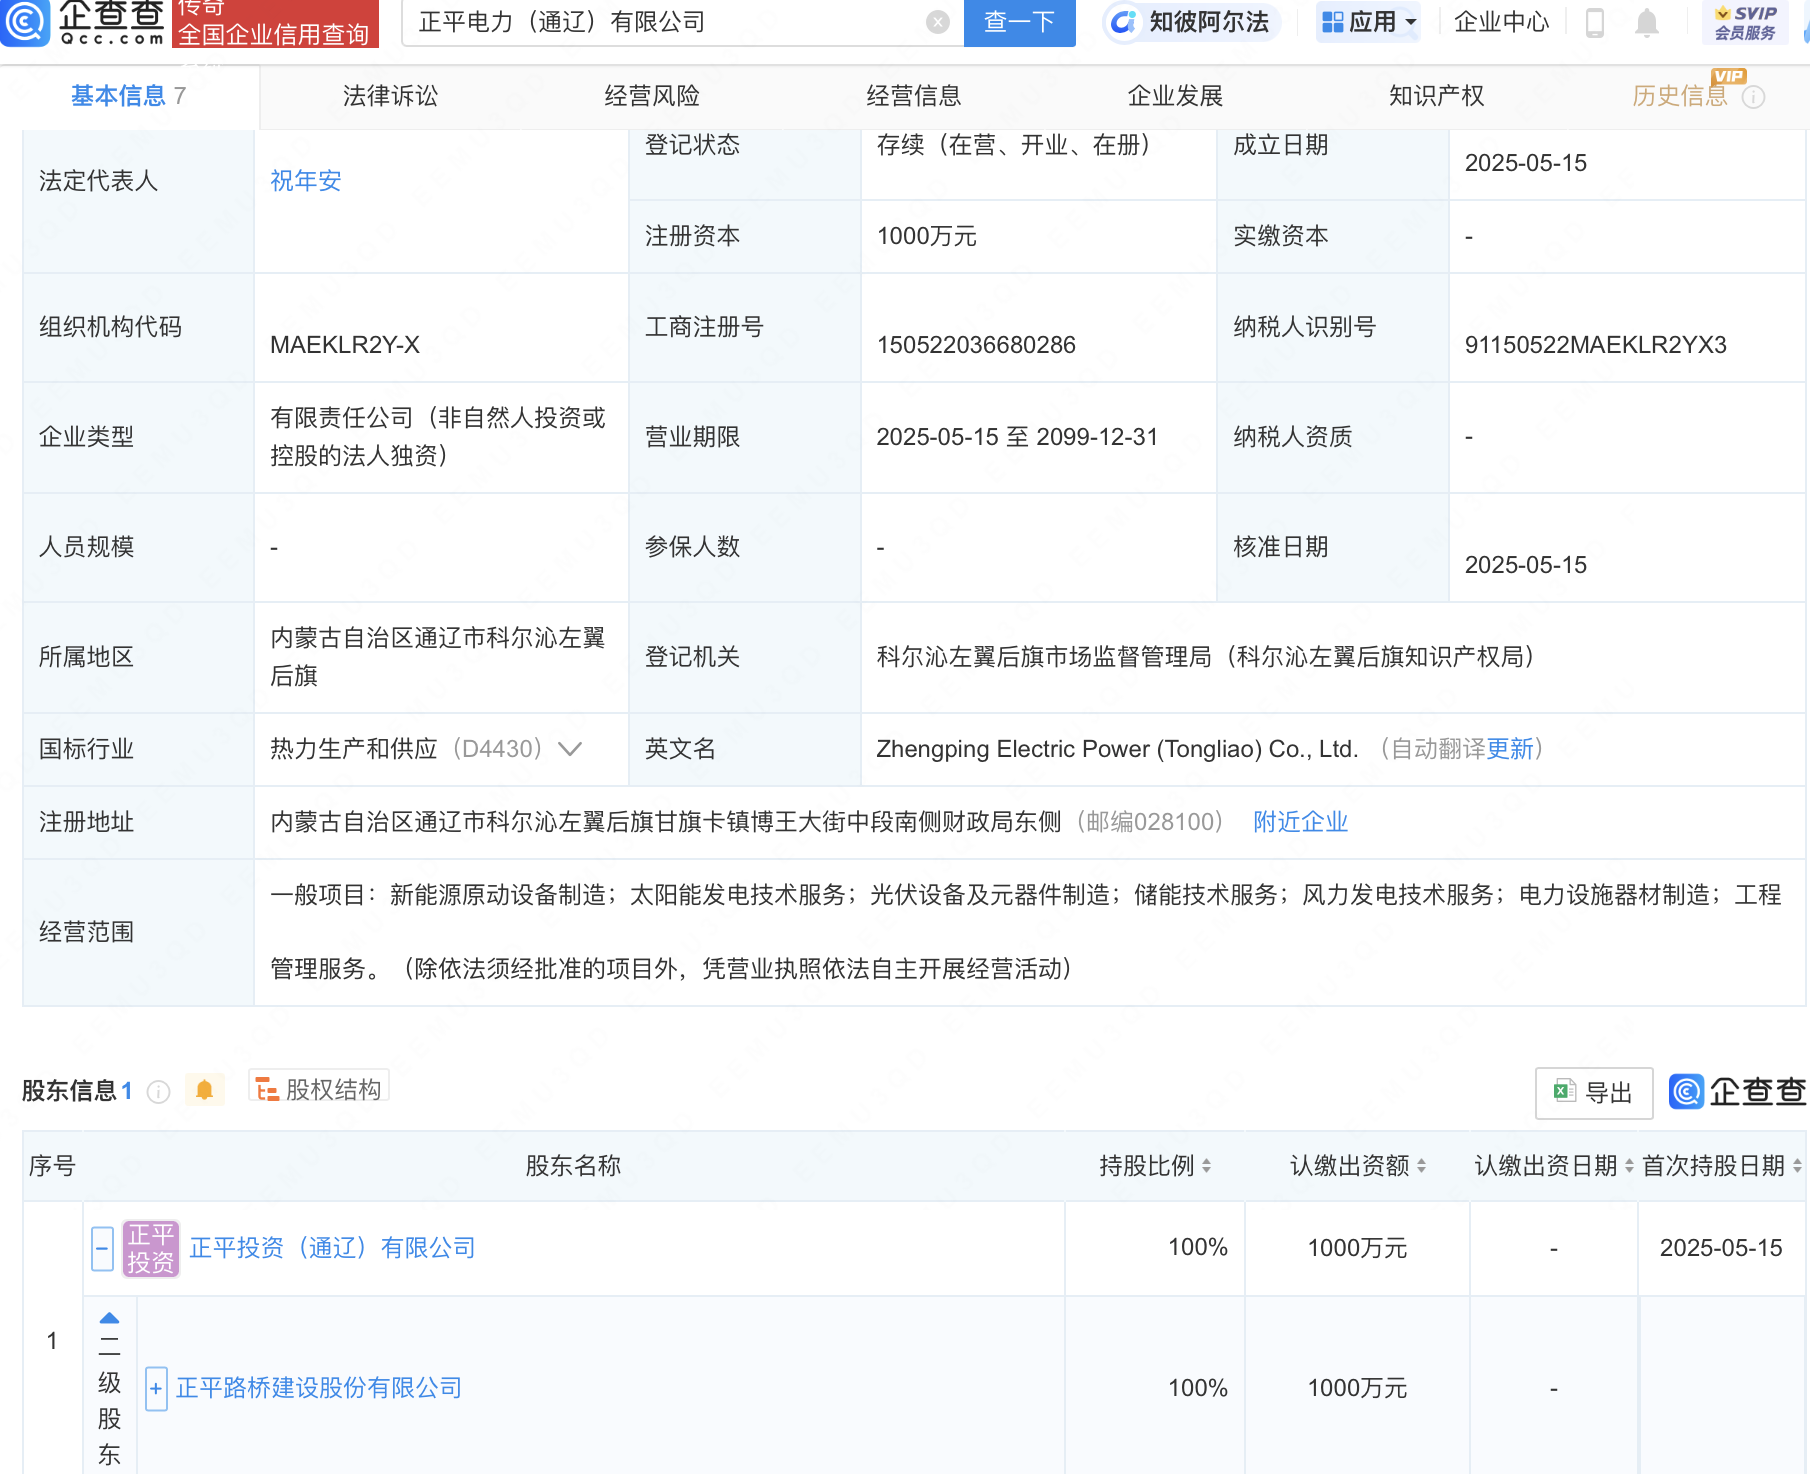Viewport: 1810px width, 1474px height.
Task: Click the info icon next to 股东信息
Action: coord(158,1091)
